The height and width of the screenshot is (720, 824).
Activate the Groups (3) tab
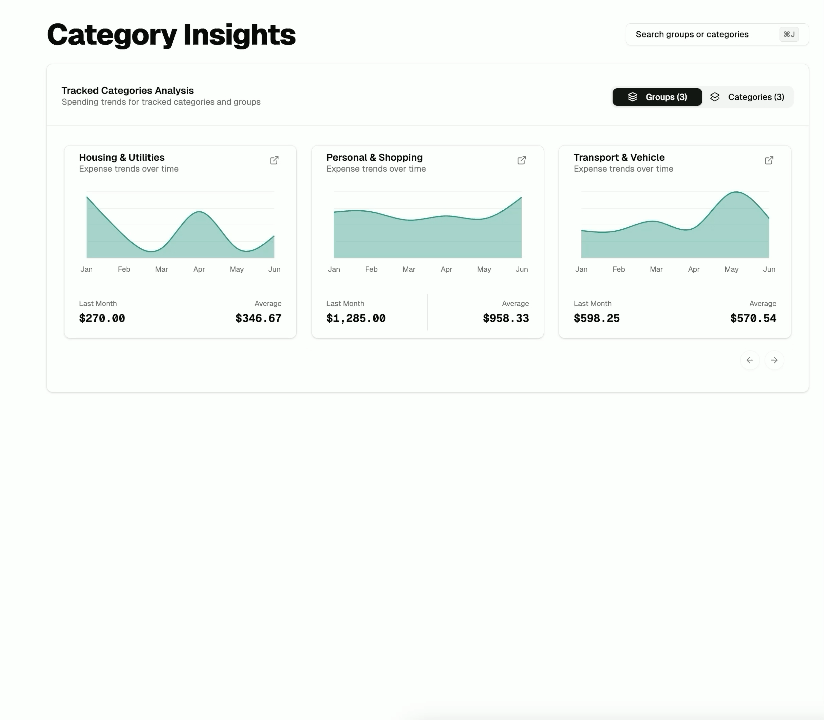coord(657,96)
